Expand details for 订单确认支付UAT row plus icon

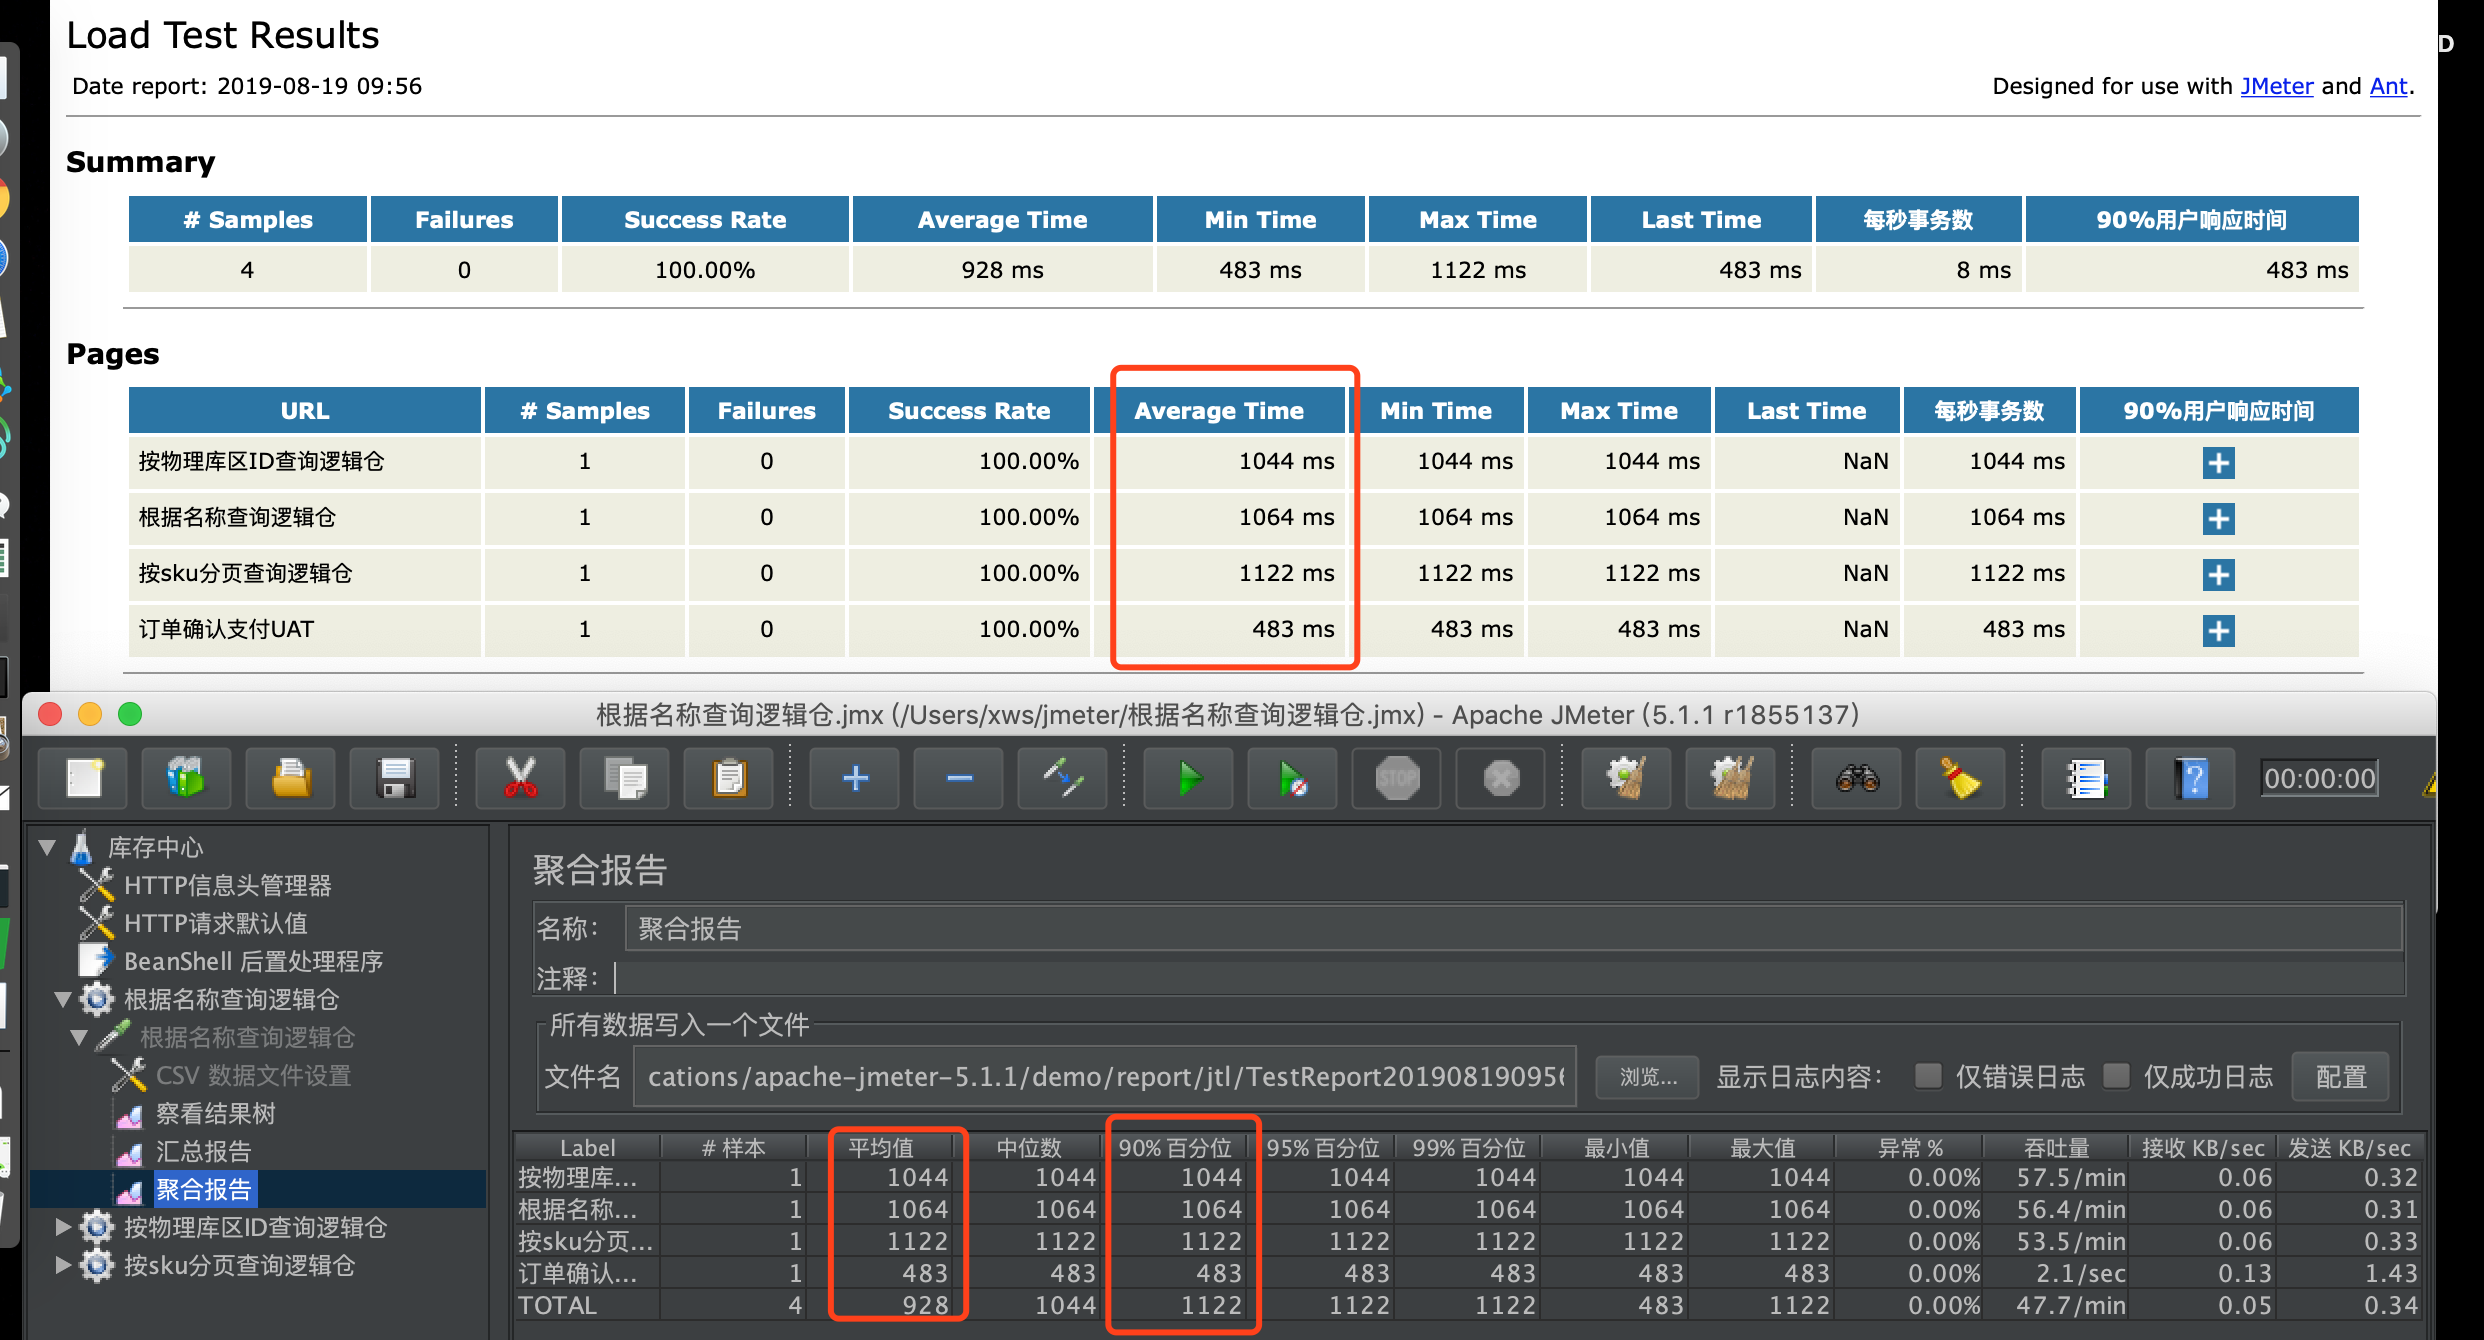2218,631
